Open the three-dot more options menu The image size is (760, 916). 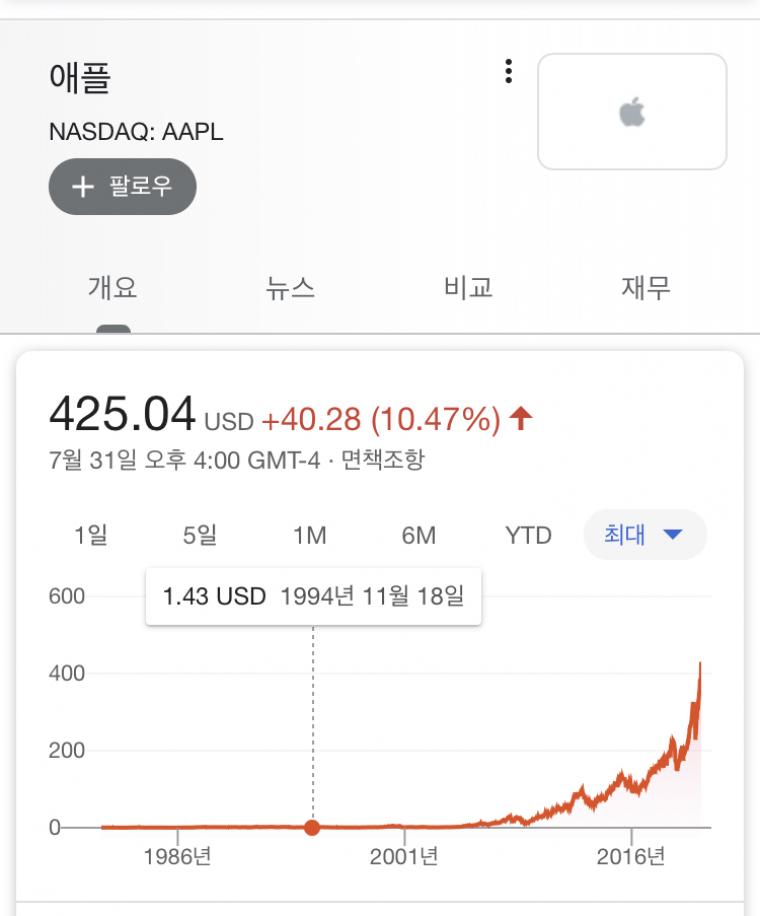(509, 71)
